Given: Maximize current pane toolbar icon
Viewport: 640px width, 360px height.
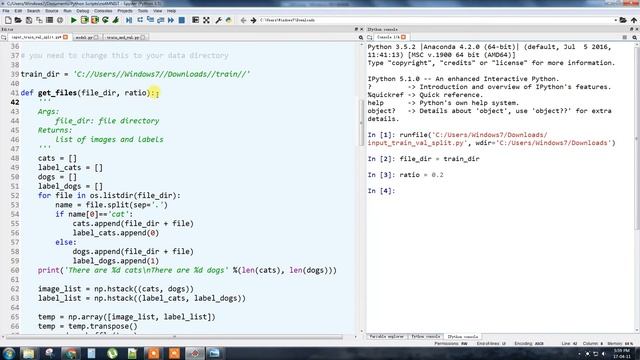Looking at the screenshot, I should 196,20.
